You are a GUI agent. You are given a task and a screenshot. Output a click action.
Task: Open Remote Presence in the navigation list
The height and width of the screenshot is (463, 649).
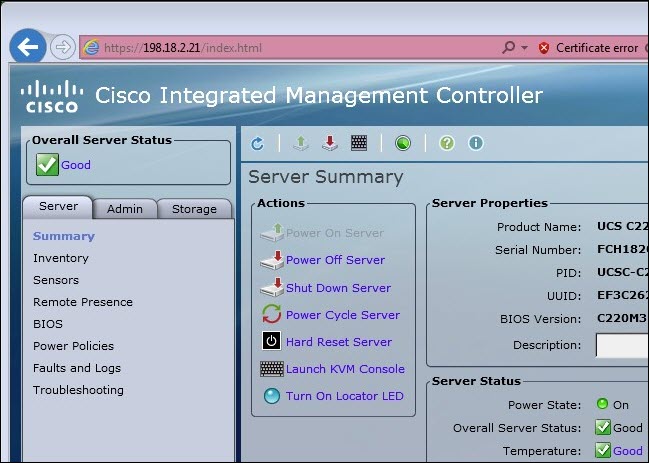coord(83,302)
